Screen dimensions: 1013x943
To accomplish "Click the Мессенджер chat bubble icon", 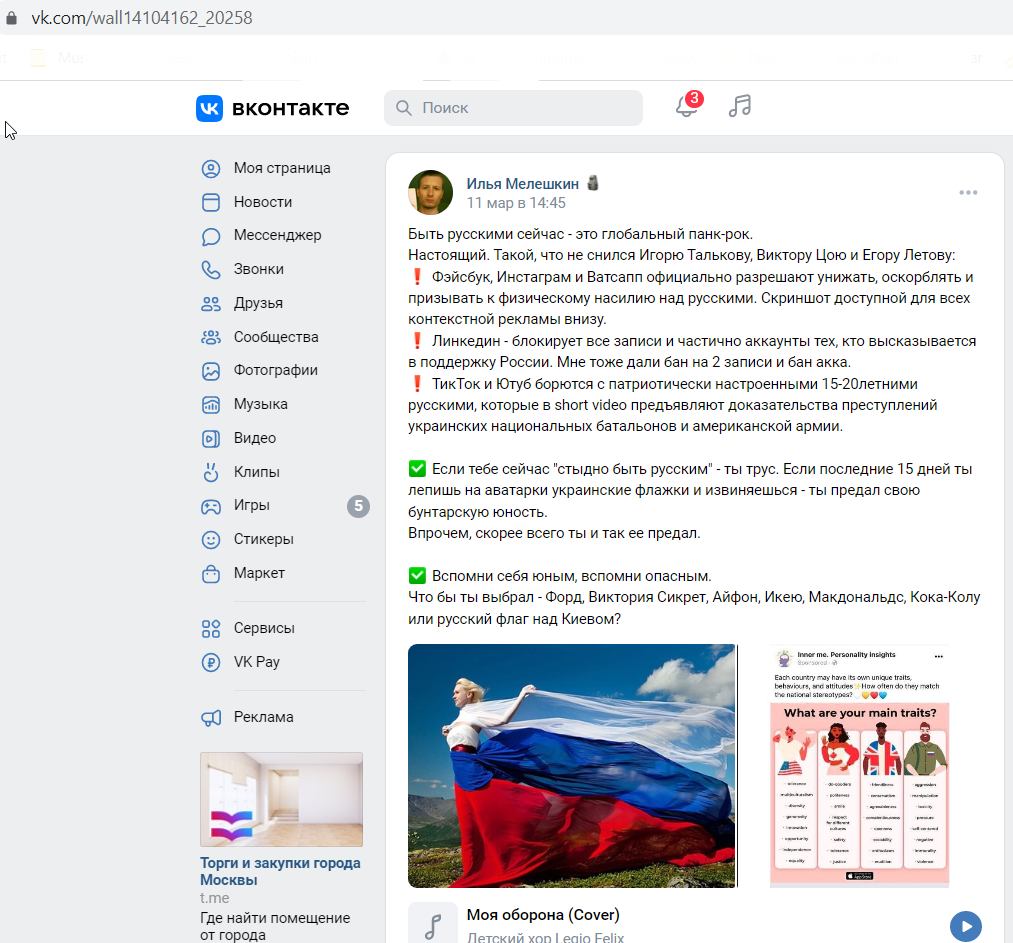I will (x=211, y=236).
